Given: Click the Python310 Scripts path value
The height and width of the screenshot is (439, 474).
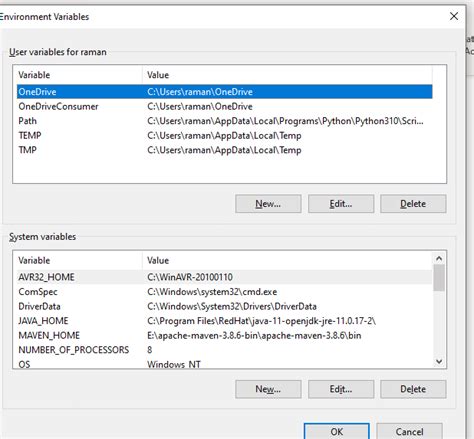Looking at the screenshot, I should pos(285,121).
